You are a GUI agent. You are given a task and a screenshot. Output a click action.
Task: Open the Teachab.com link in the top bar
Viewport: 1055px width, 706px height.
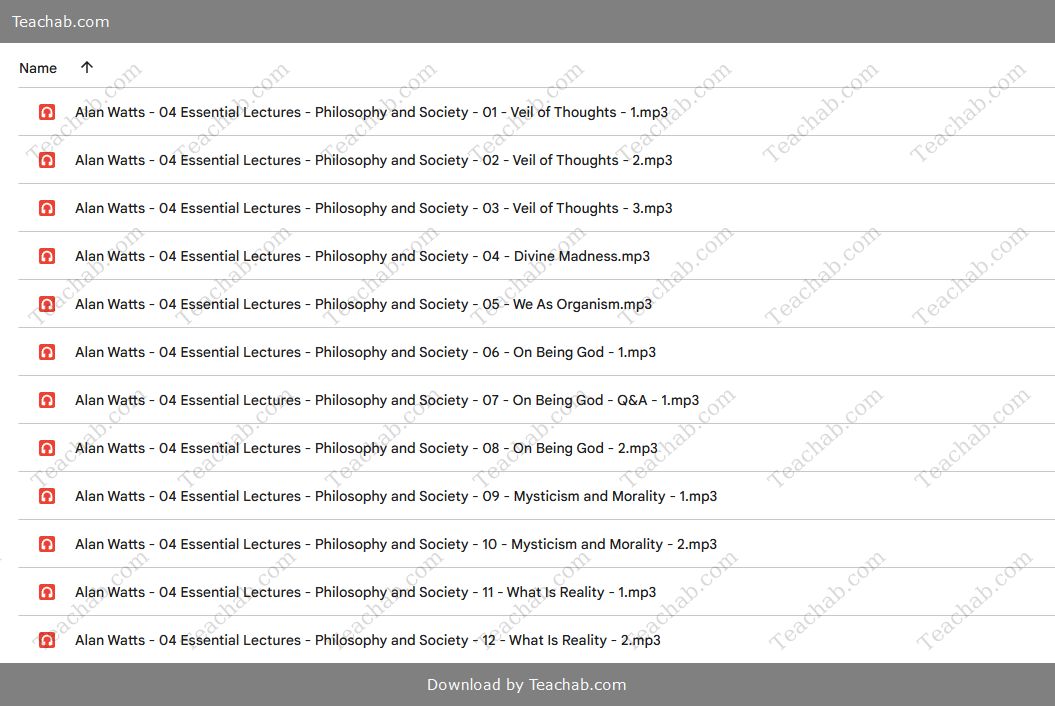coord(61,22)
